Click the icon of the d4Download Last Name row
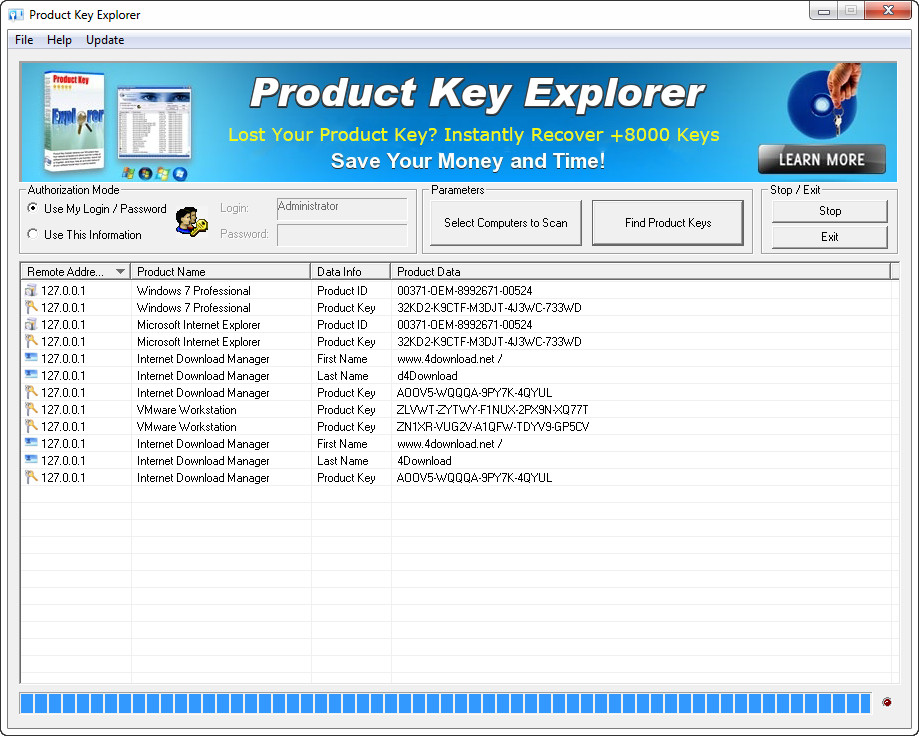This screenshot has width=919, height=736. (x=31, y=374)
